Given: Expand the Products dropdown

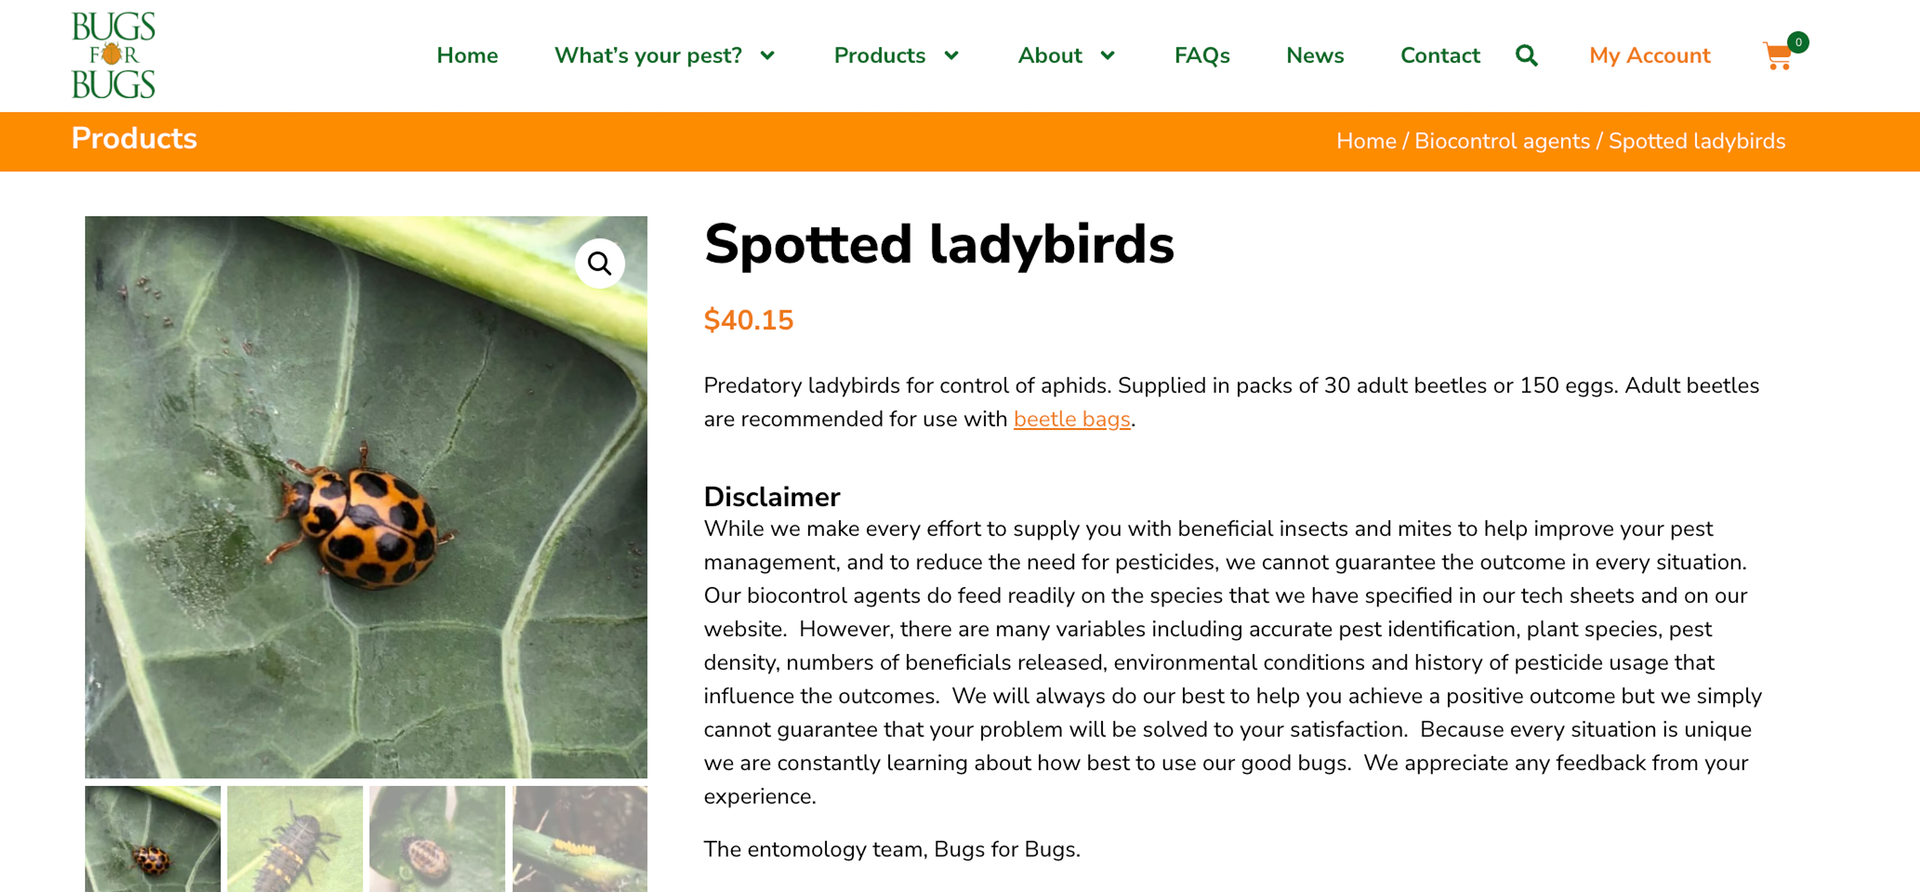Looking at the screenshot, I should pos(895,56).
